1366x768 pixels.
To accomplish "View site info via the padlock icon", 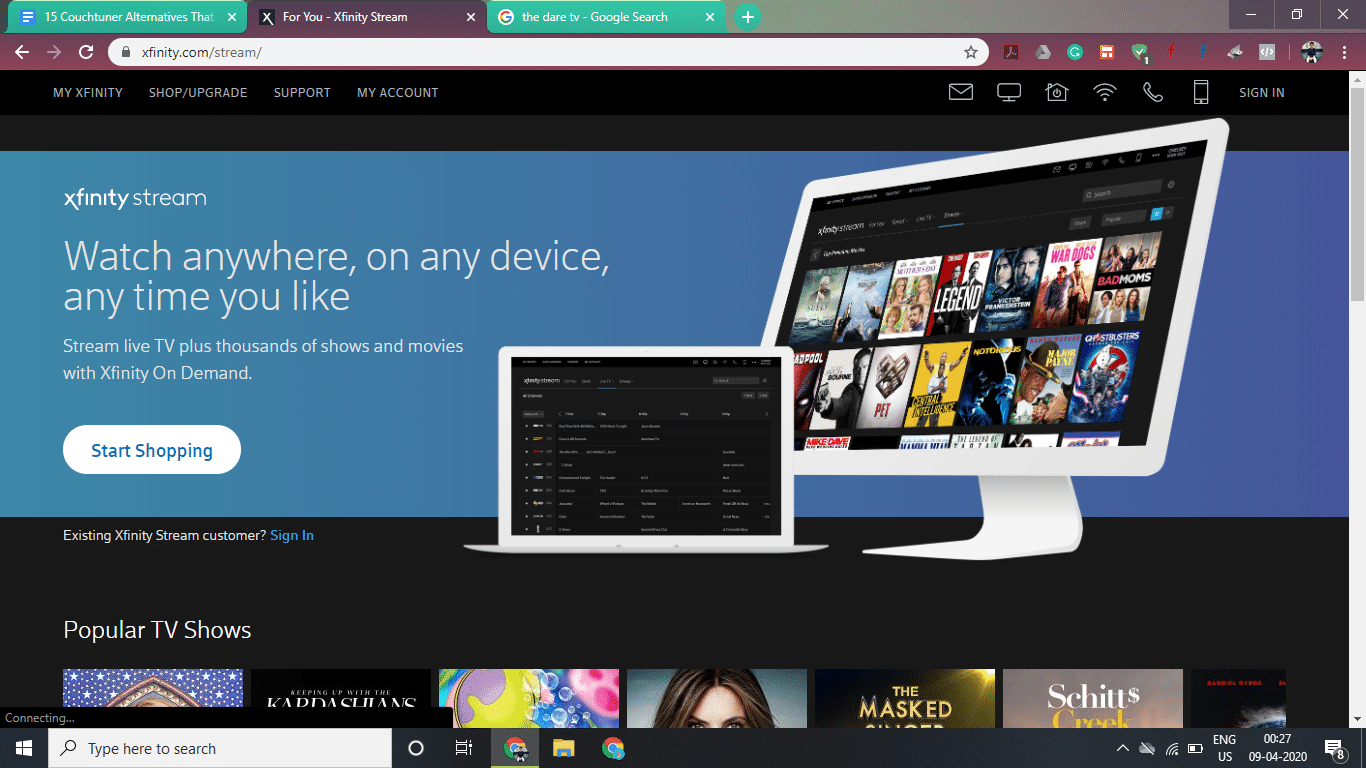I will point(126,52).
